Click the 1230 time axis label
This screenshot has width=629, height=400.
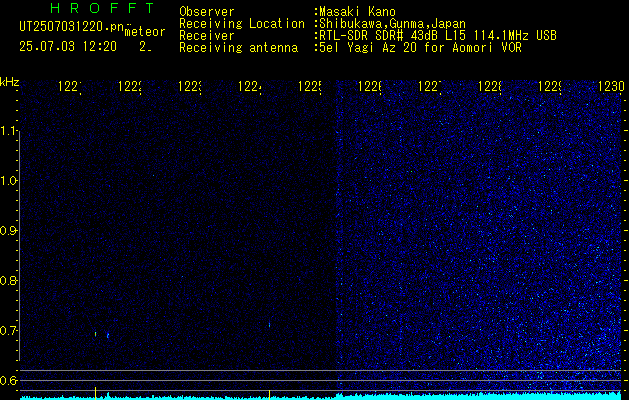pyautogui.click(x=611, y=86)
